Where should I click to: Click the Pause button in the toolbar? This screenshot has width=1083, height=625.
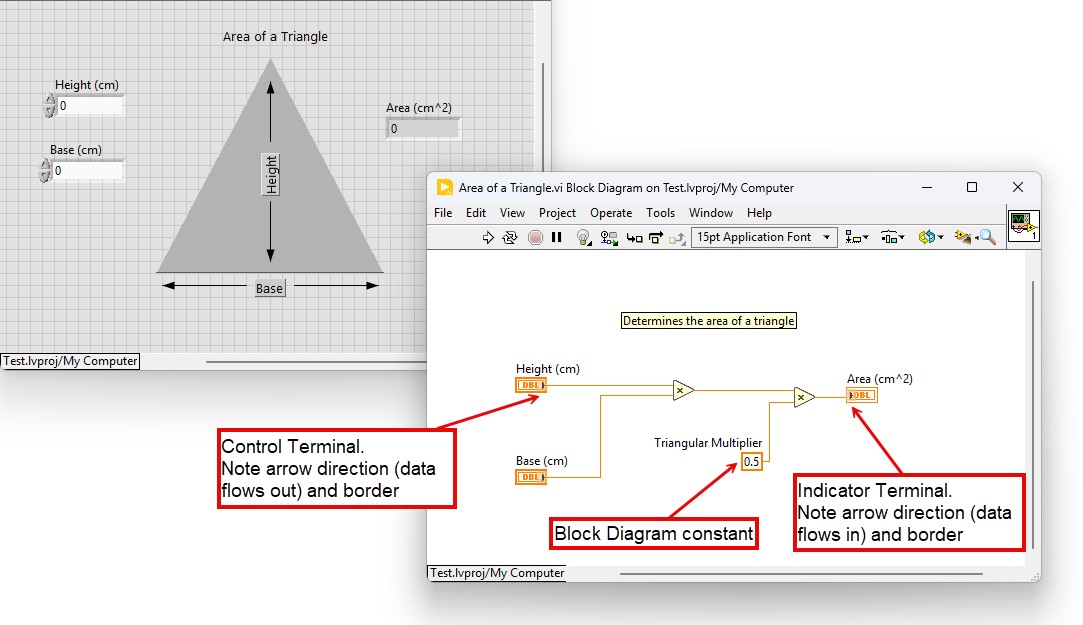pos(557,238)
